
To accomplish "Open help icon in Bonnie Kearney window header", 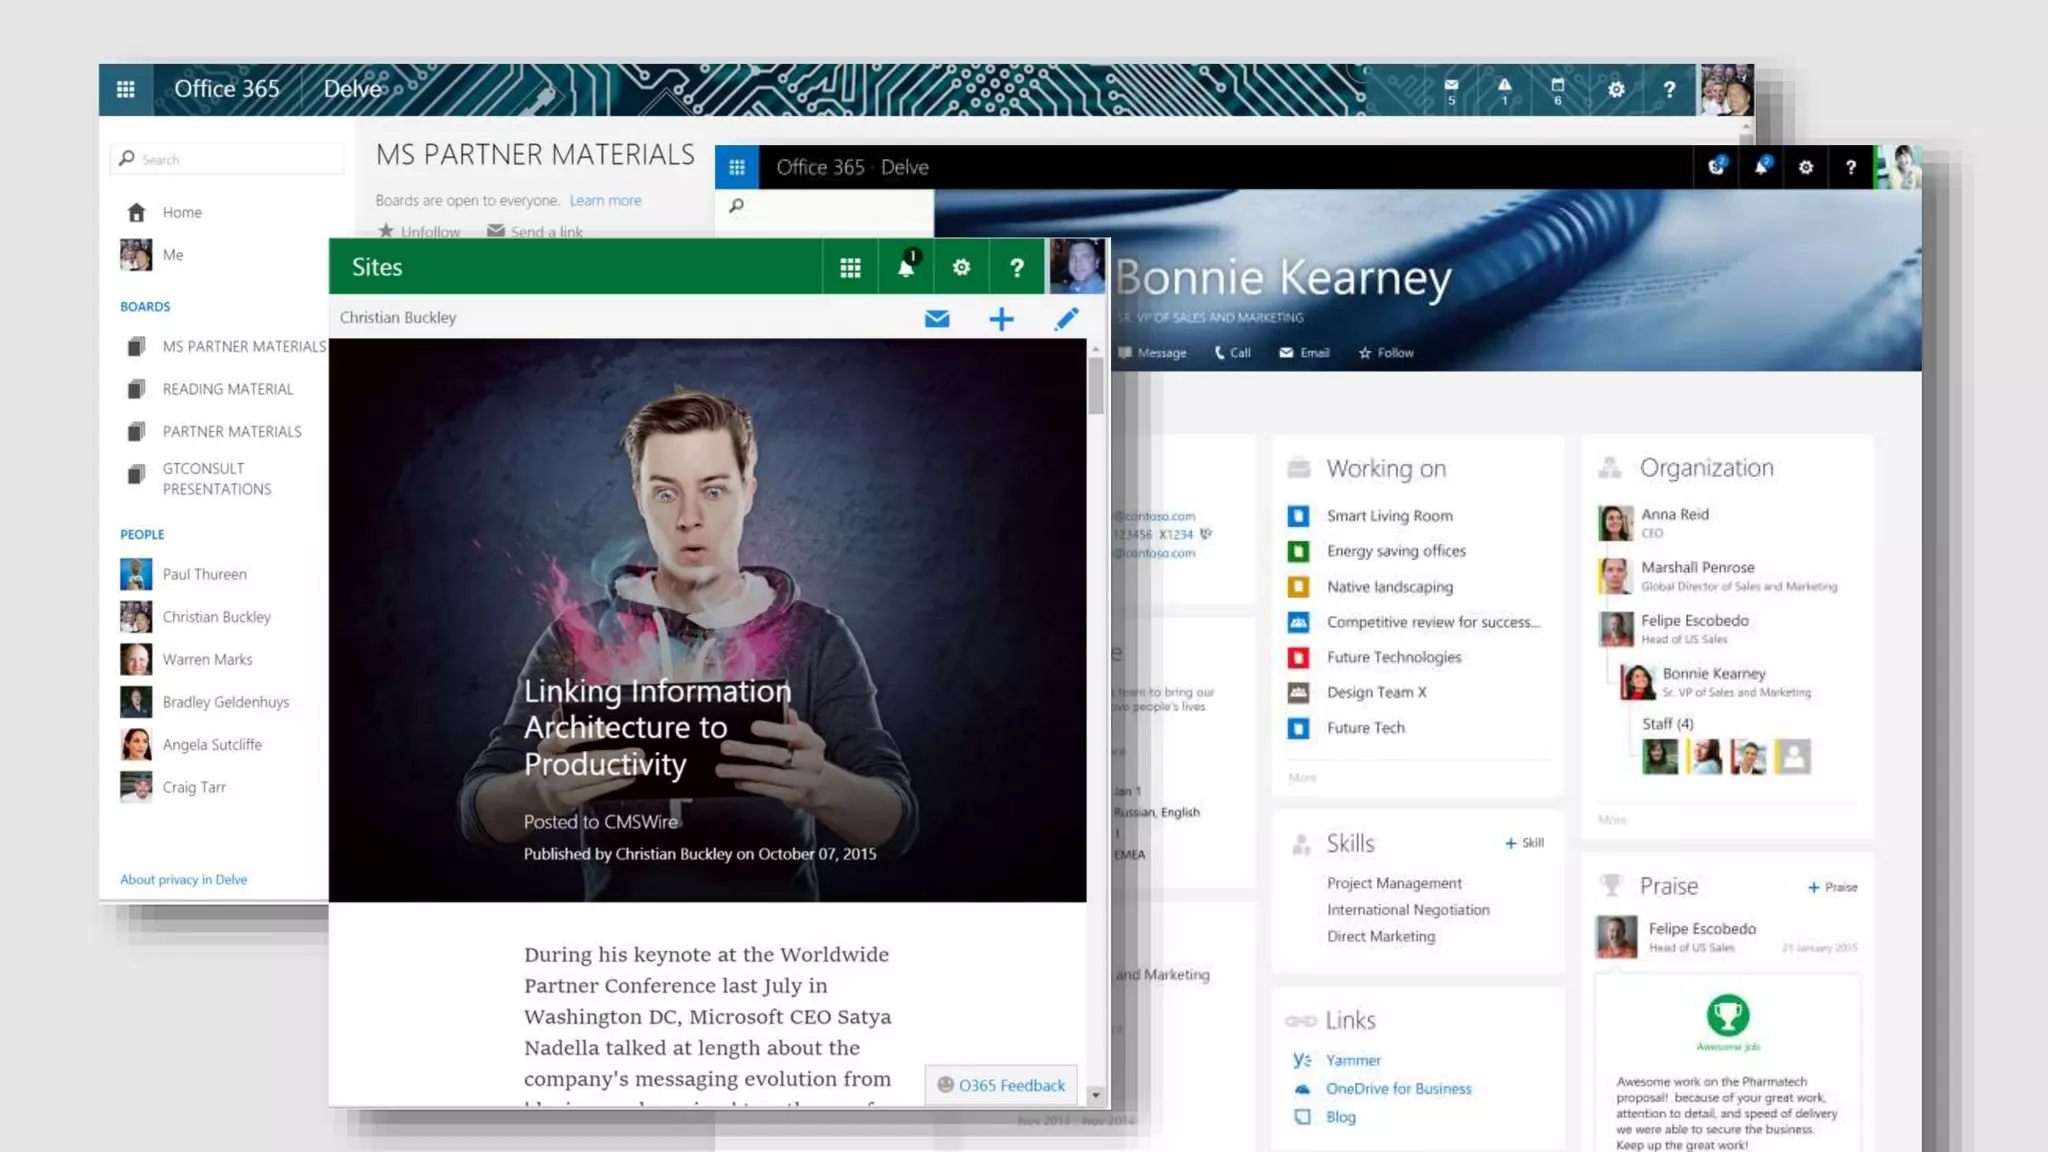I will tap(1851, 167).
